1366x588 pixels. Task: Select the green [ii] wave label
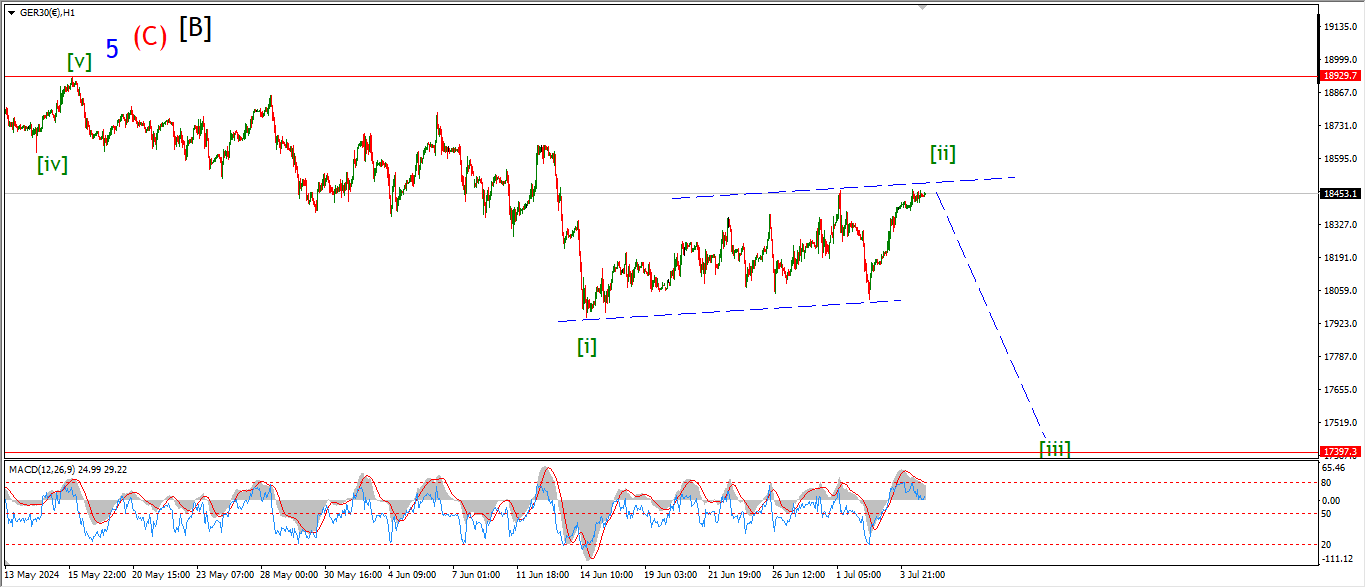[x=942, y=153]
